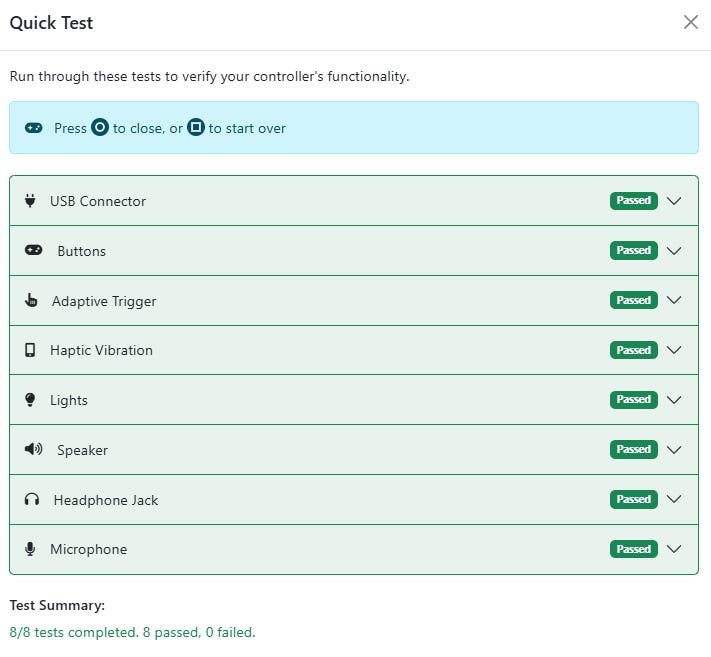This screenshot has width=711, height=657.
Task: Expand the USB Connector test section
Action: pos(674,201)
